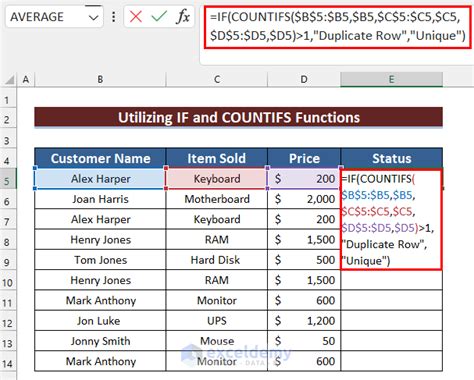Select the 'Jonny Smith' cell

coord(100,341)
